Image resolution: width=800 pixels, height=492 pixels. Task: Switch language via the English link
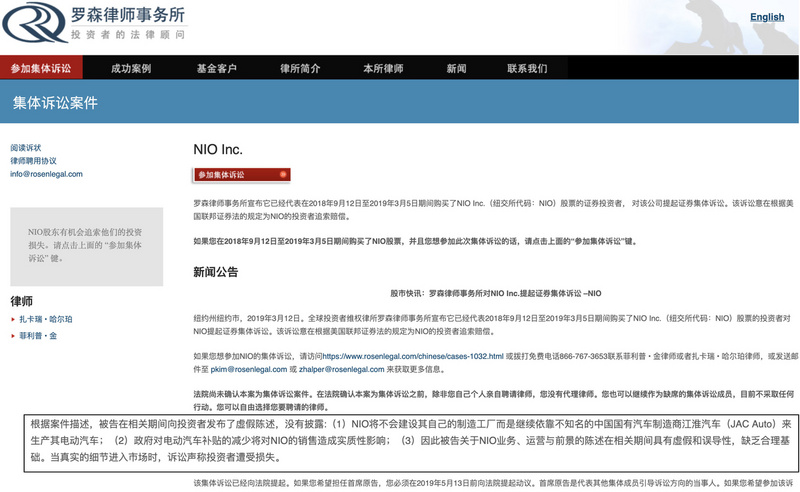(x=767, y=17)
